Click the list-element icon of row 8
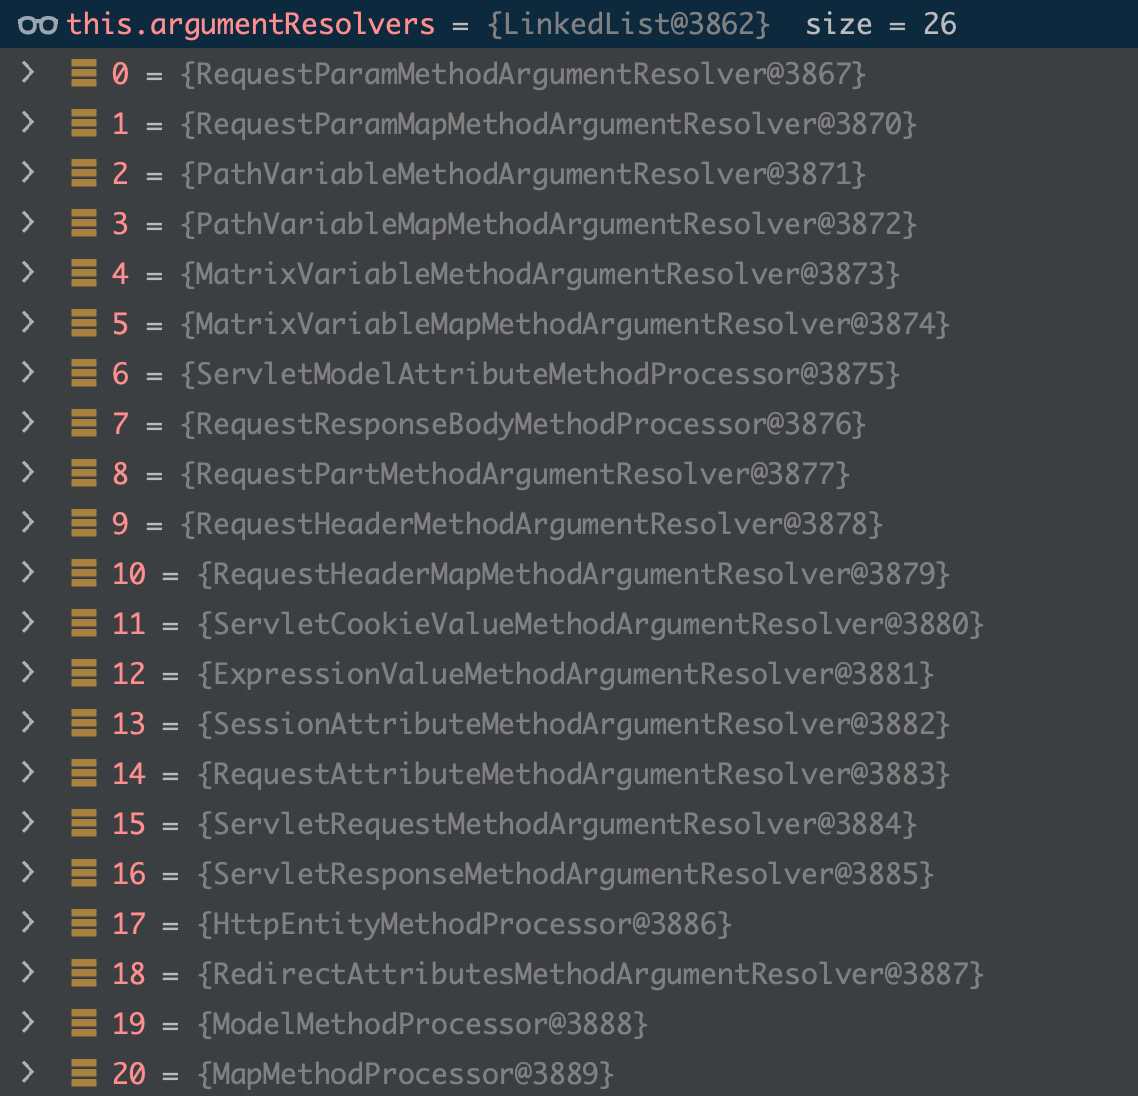1138x1096 pixels. click(x=83, y=473)
